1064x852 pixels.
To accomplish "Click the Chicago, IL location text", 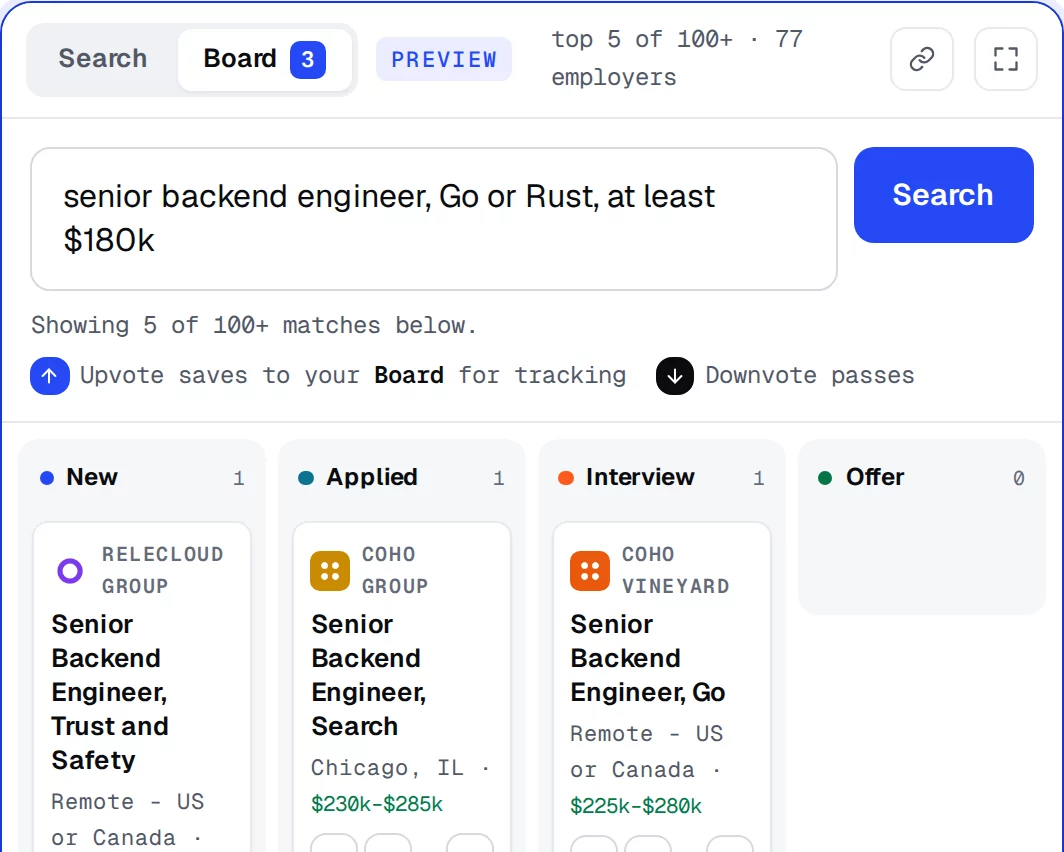I will coord(387,768).
